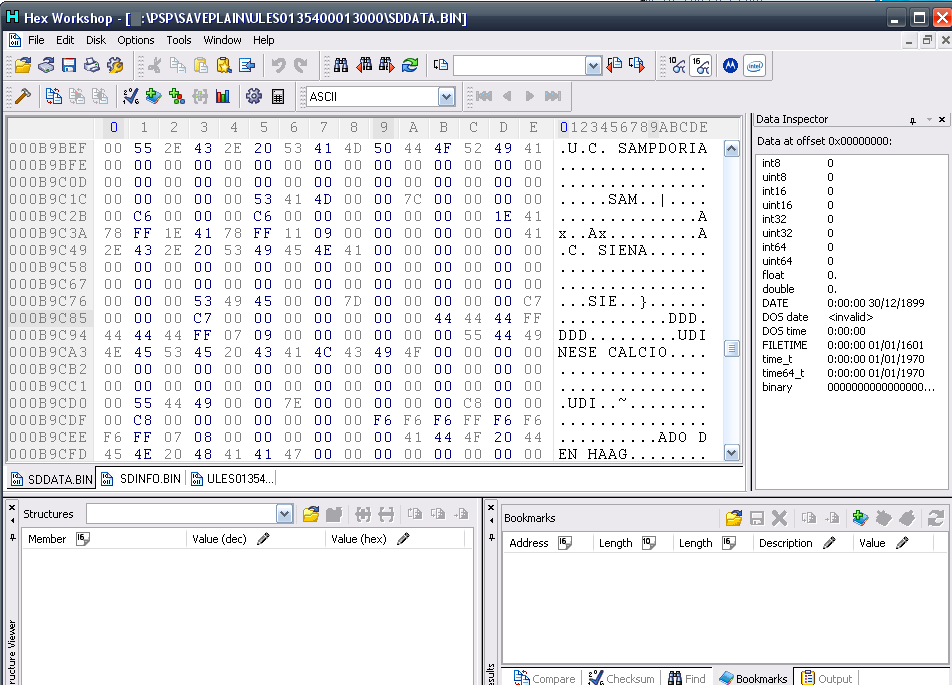Toggle hex offsets (16 glasses) view

point(701,66)
